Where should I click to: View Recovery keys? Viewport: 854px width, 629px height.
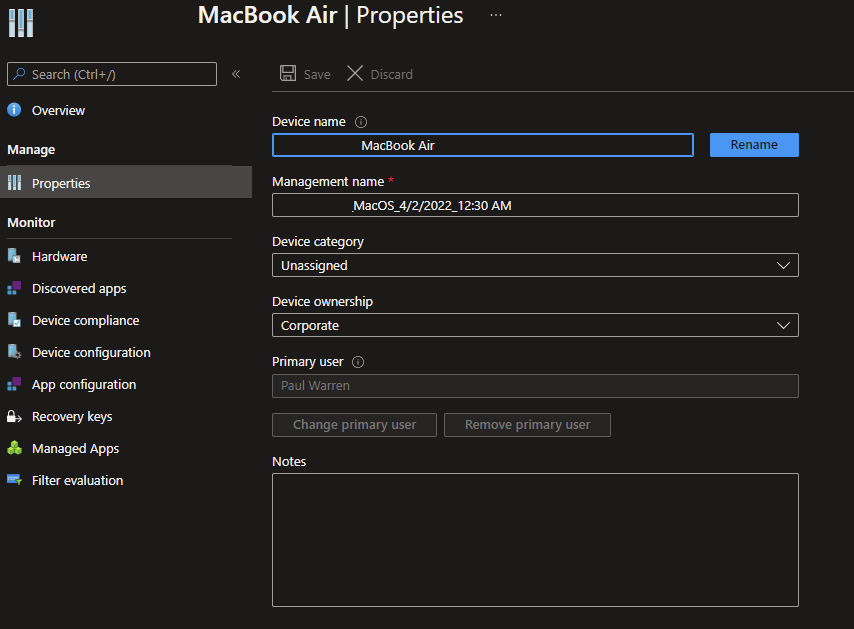pyautogui.click(x=72, y=417)
